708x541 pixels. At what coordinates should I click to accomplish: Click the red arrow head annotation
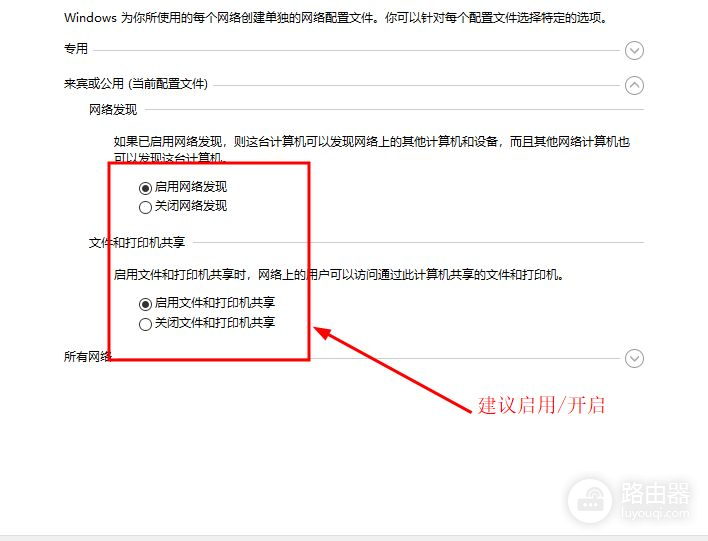point(323,333)
